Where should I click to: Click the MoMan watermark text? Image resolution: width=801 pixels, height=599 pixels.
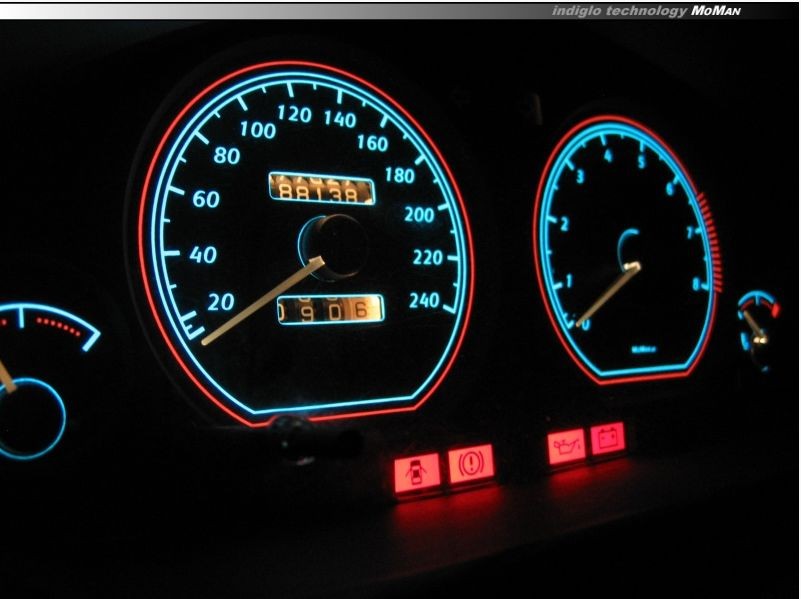pos(717,11)
